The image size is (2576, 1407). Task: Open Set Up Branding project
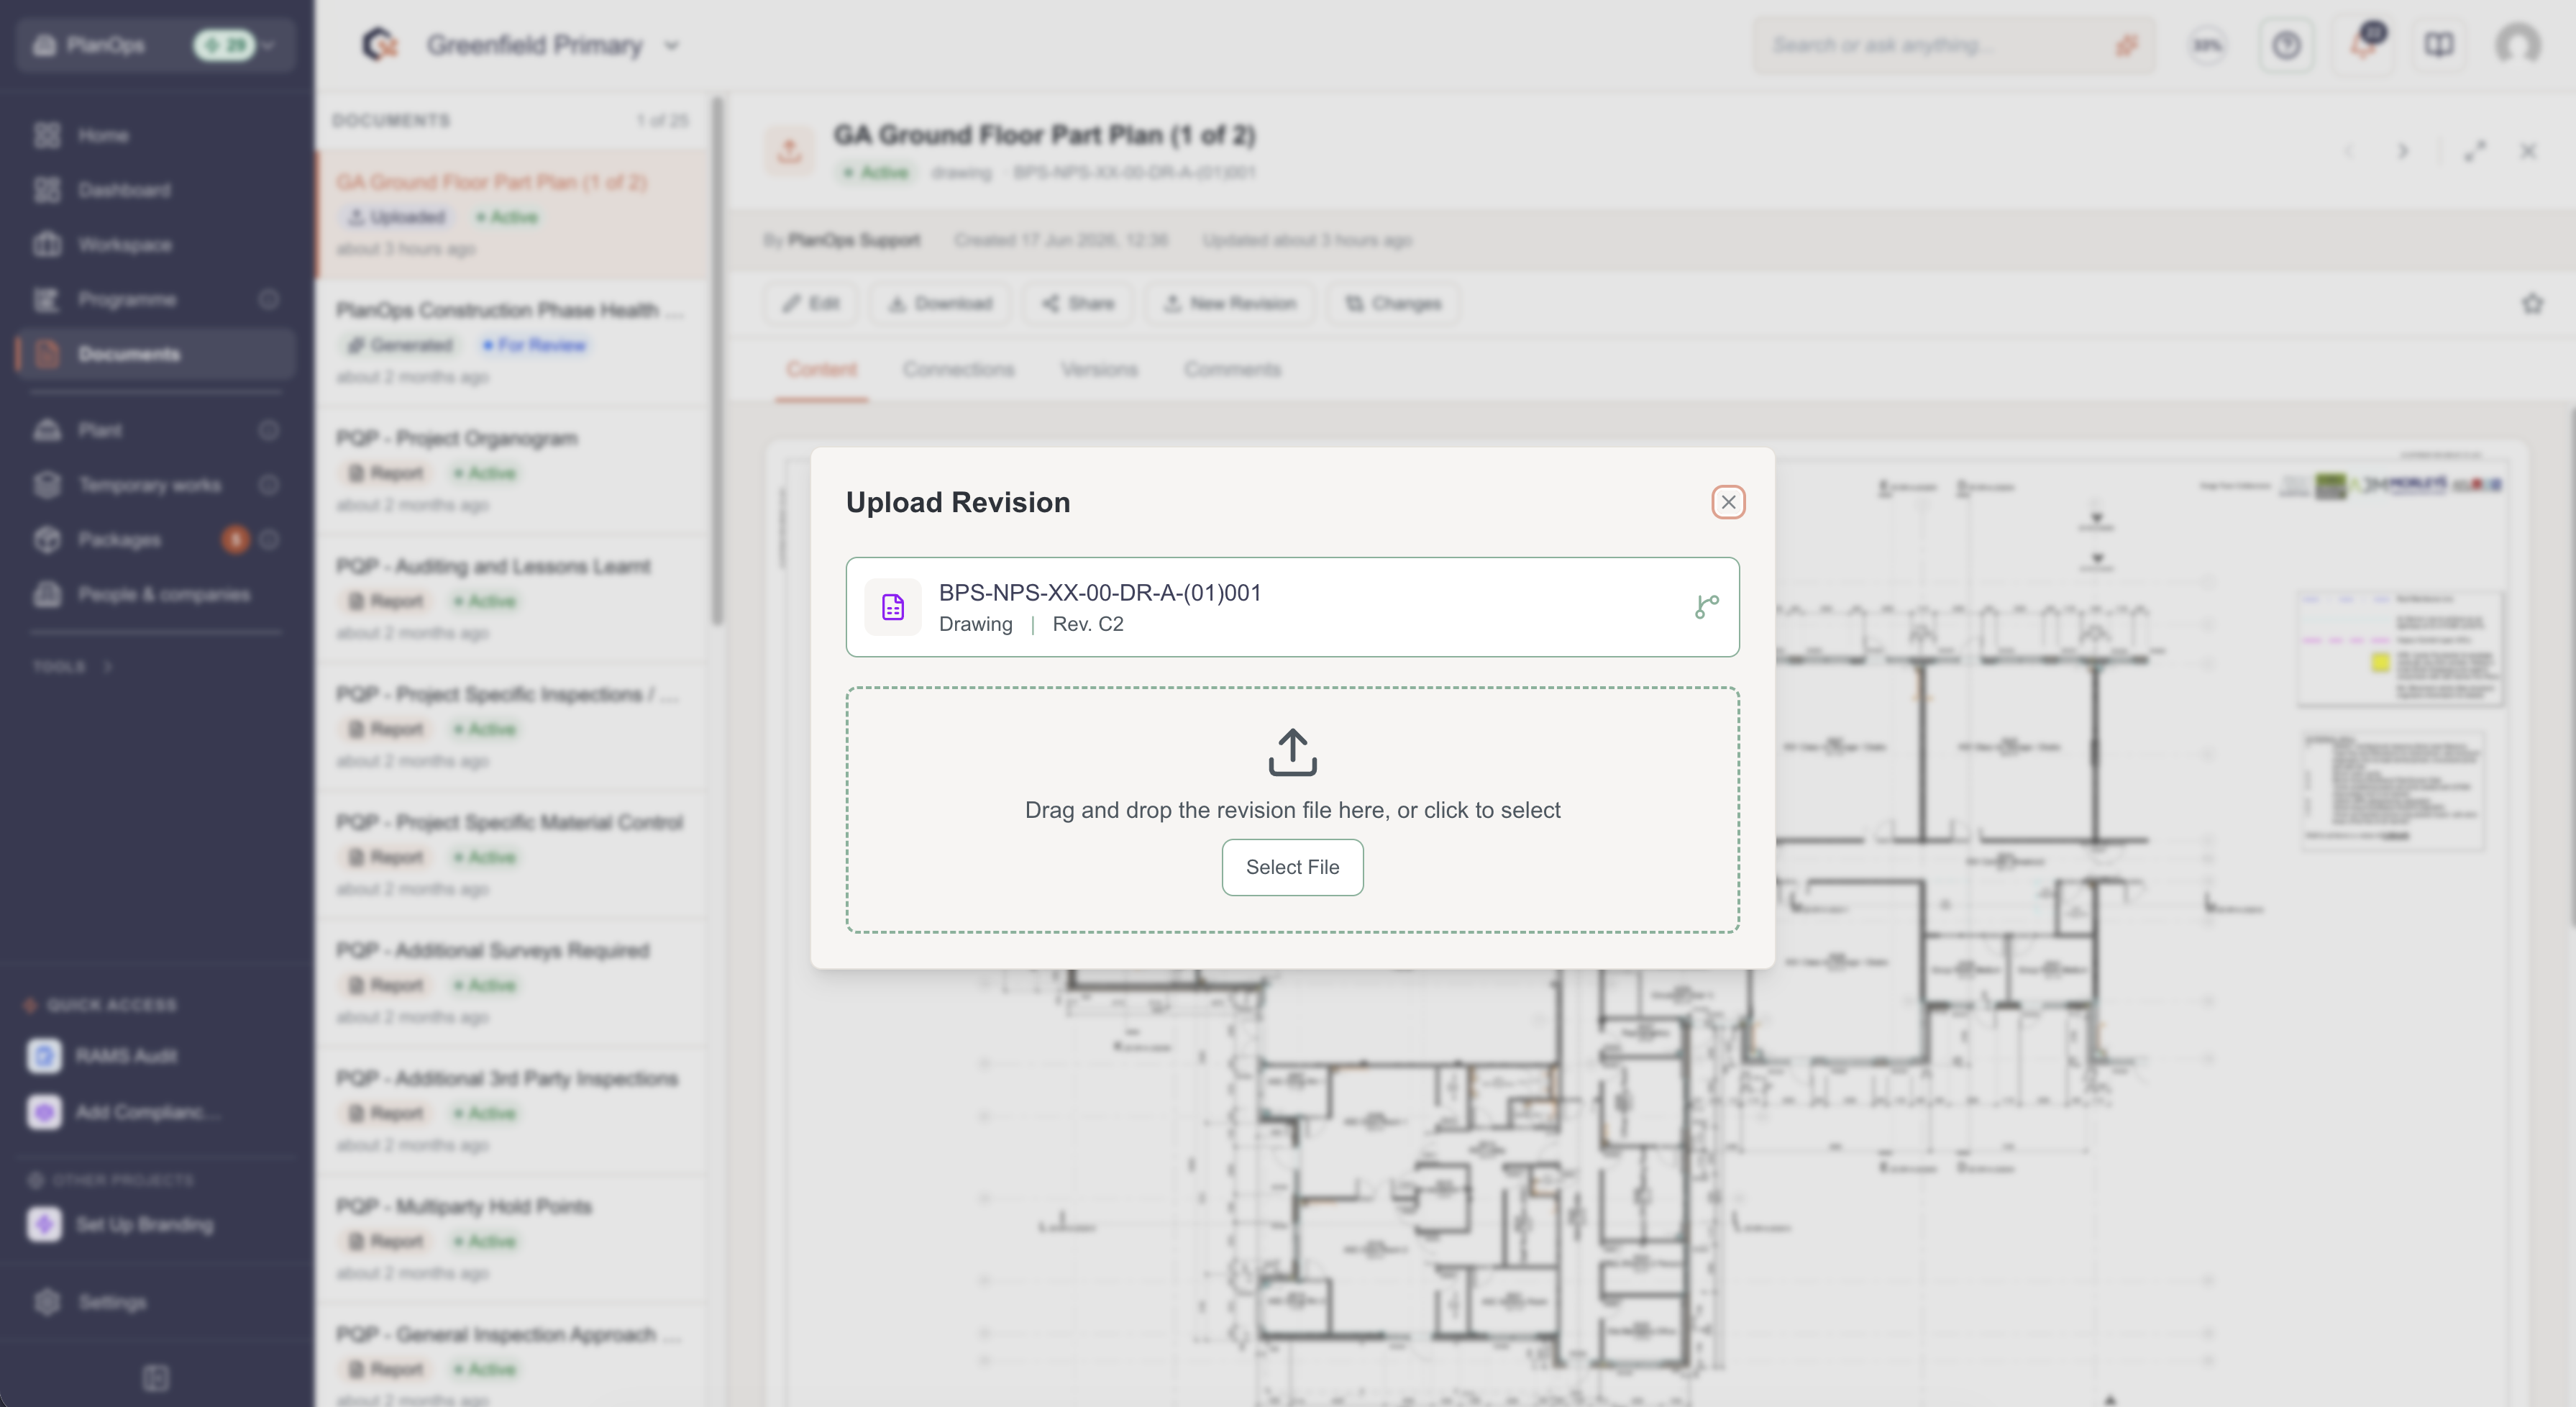pyautogui.click(x=155, y=1224)
